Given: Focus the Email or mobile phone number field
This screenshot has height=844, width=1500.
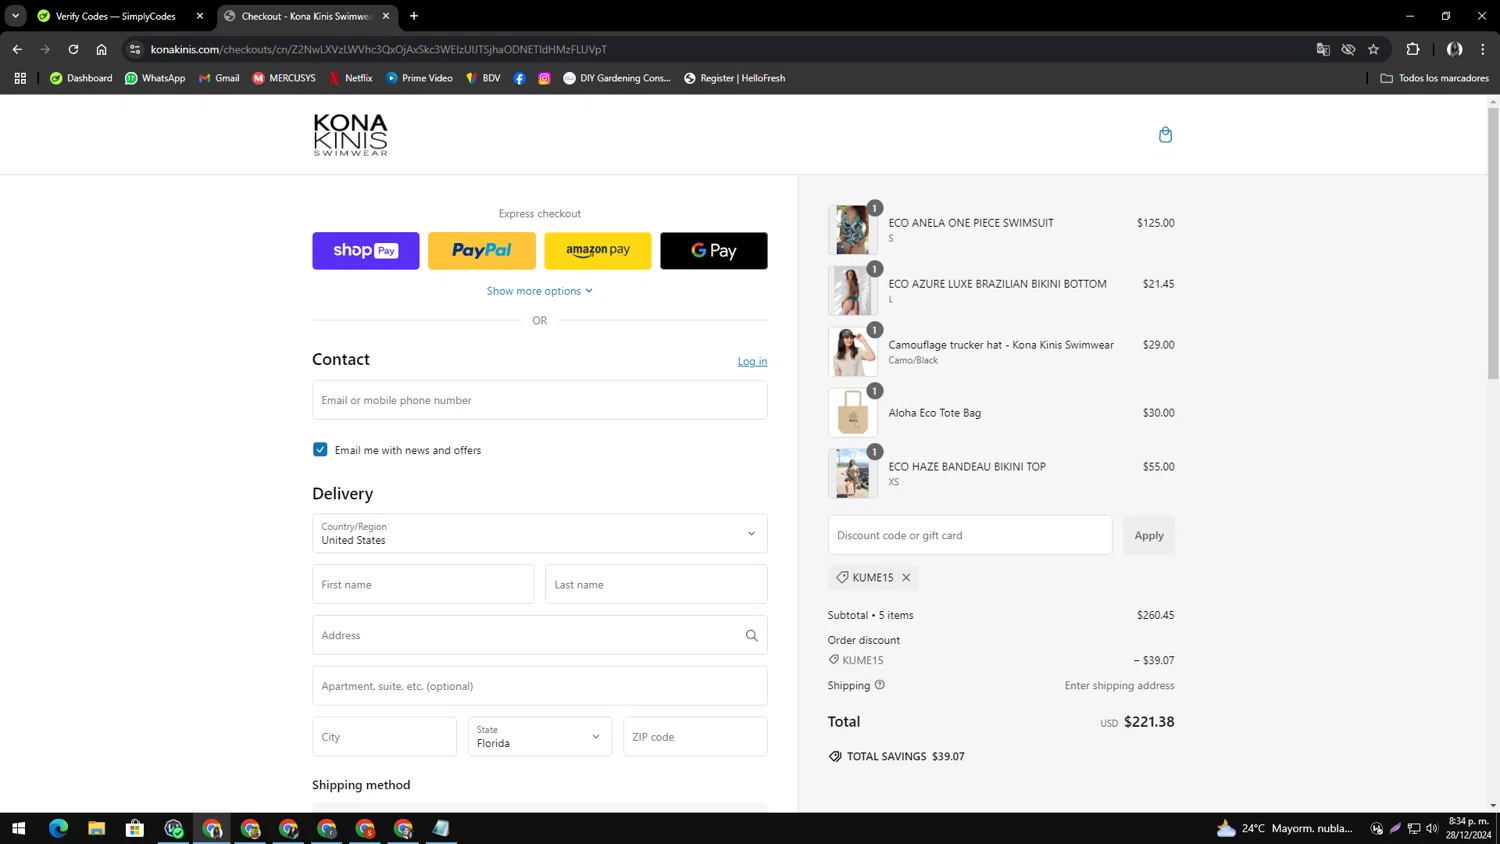Looking at the screenshot, I should click(540, 400).
